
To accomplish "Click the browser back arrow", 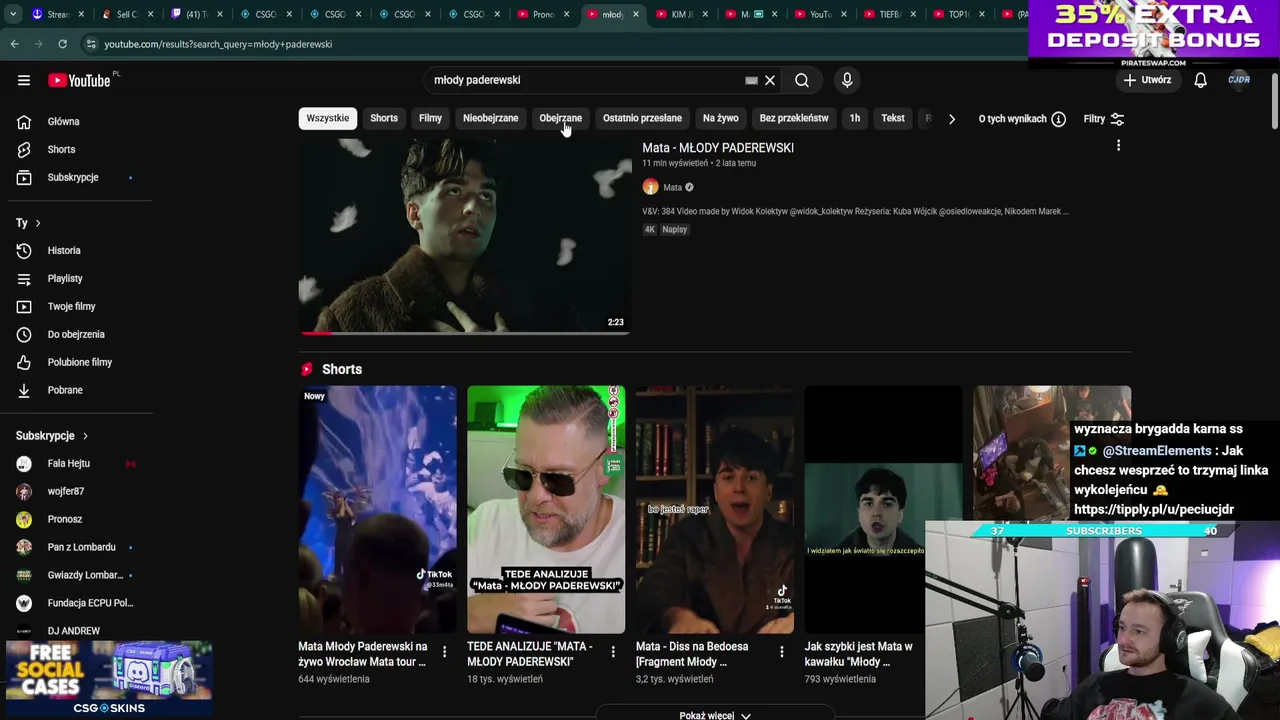I will click(15, 44).
